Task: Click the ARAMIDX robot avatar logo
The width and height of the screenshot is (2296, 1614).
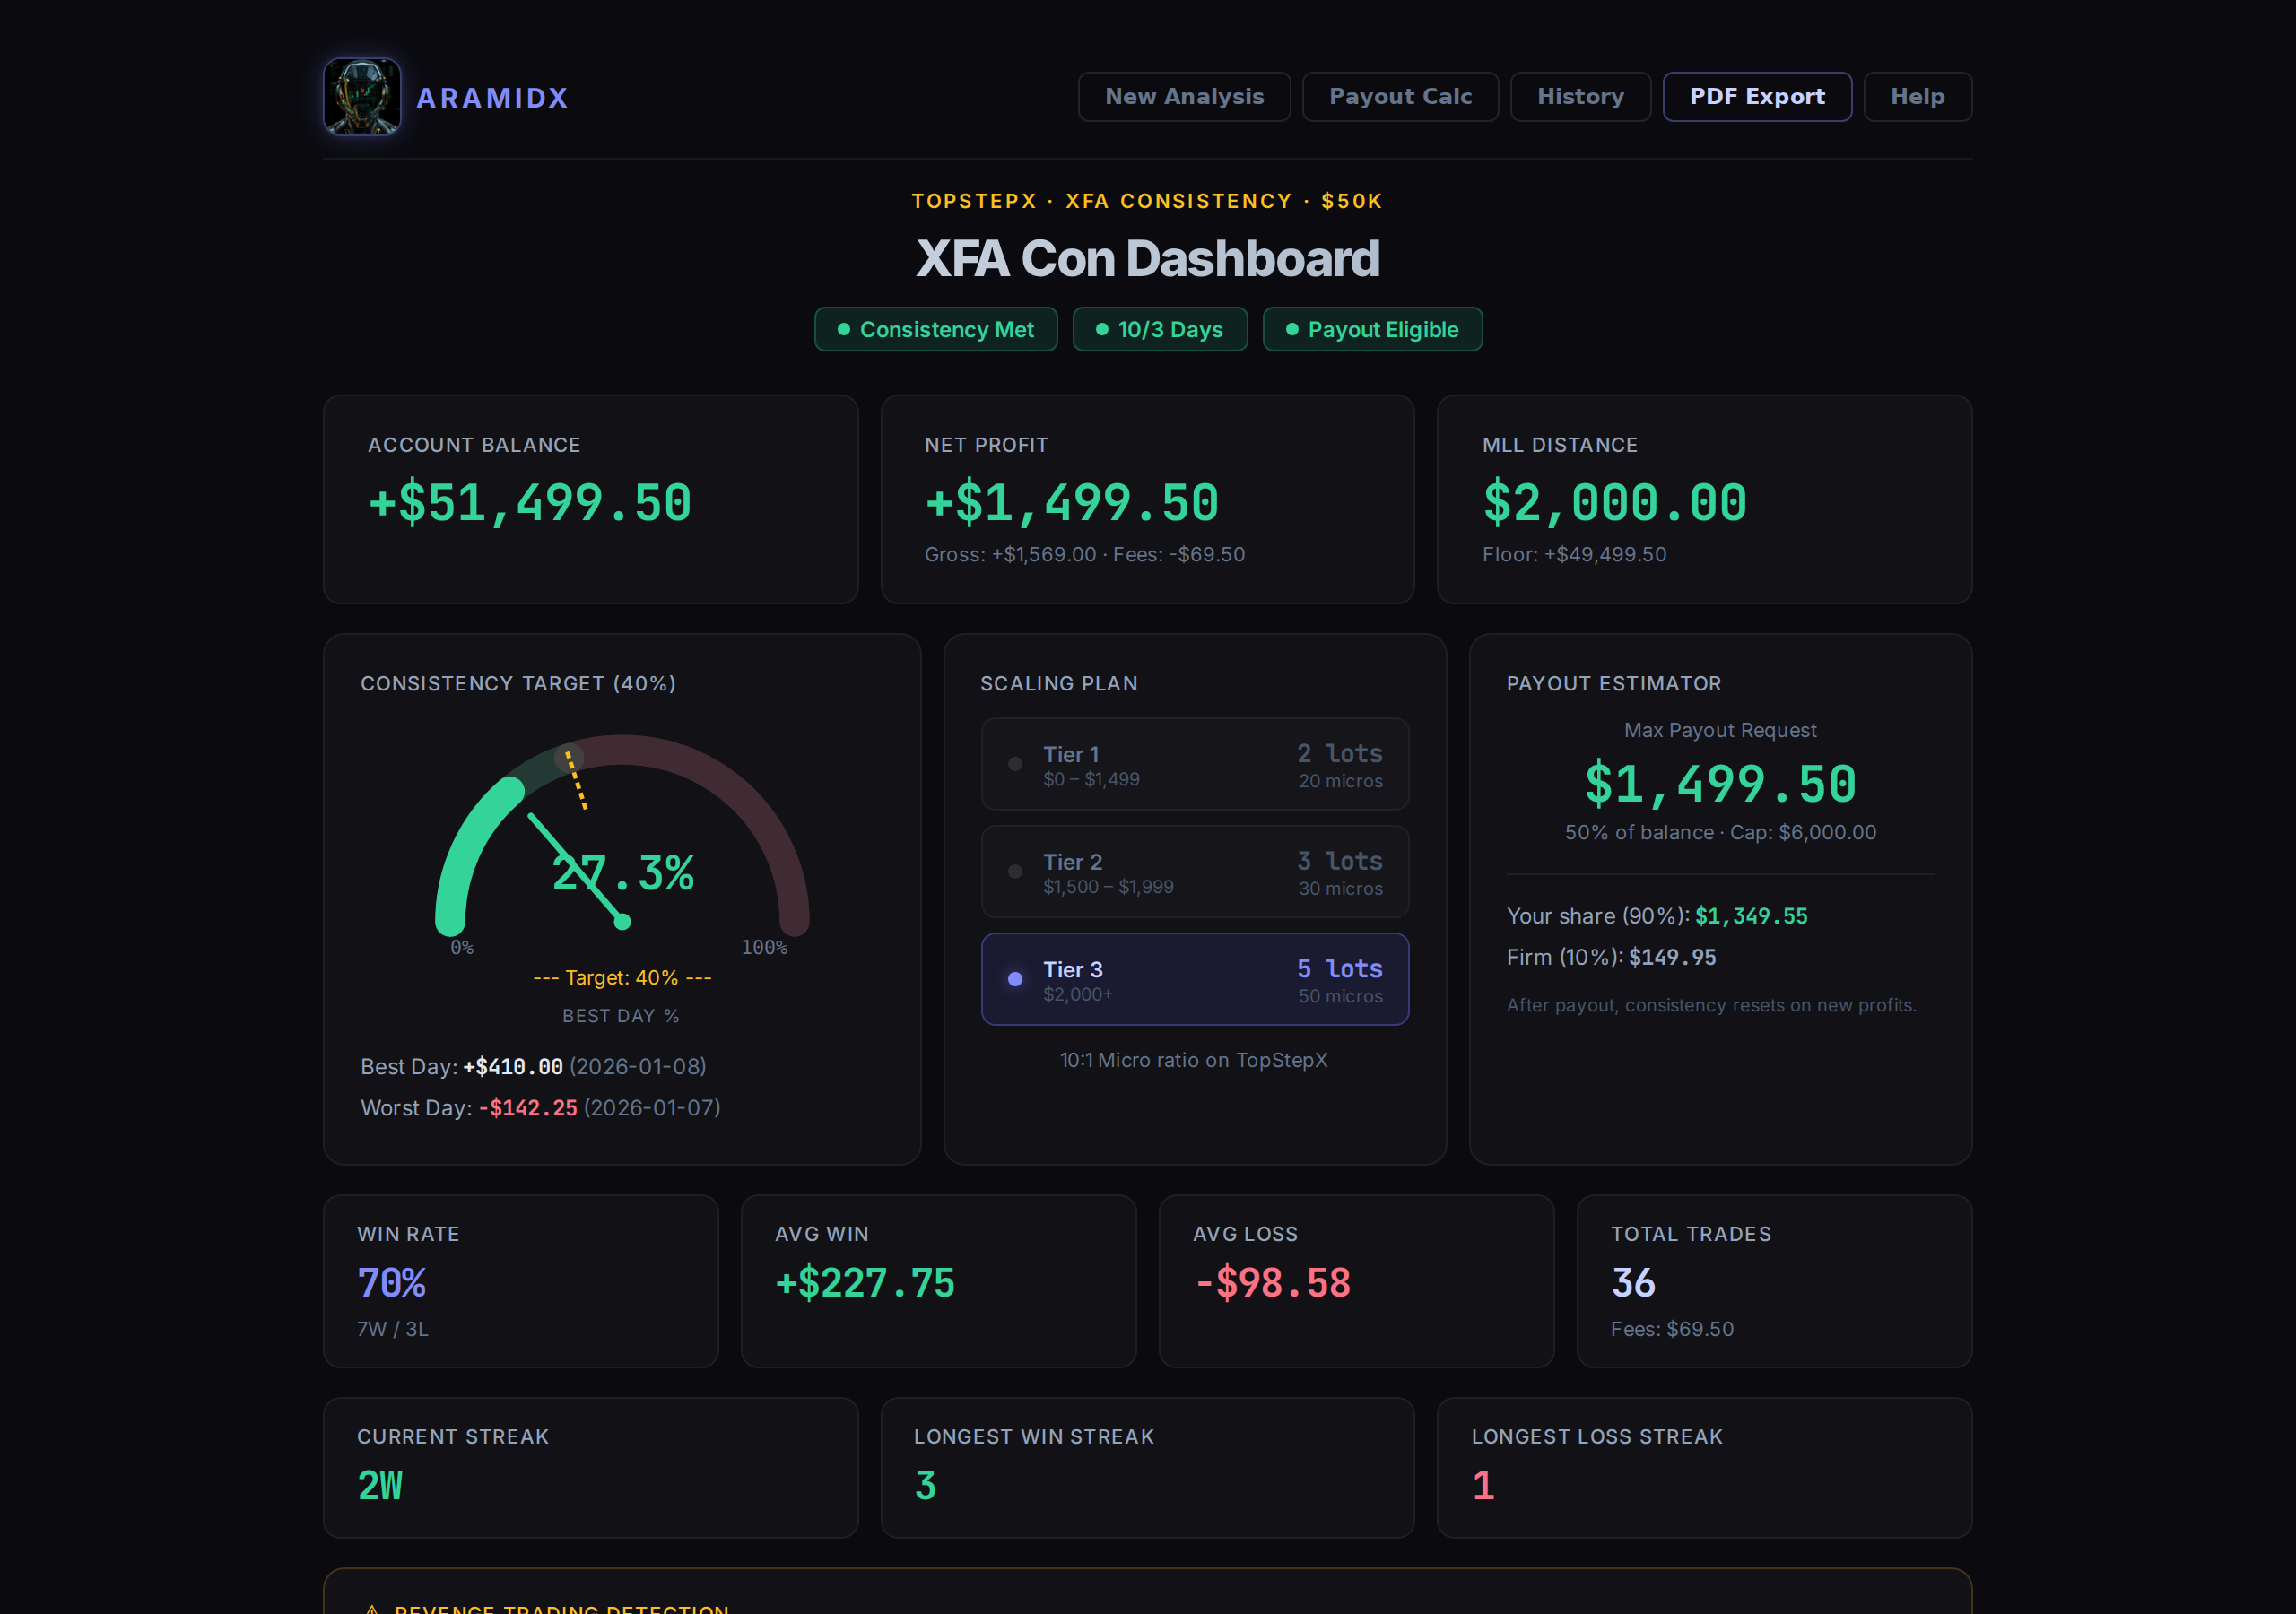Action: pyautogui.click(x=362, y=96)
